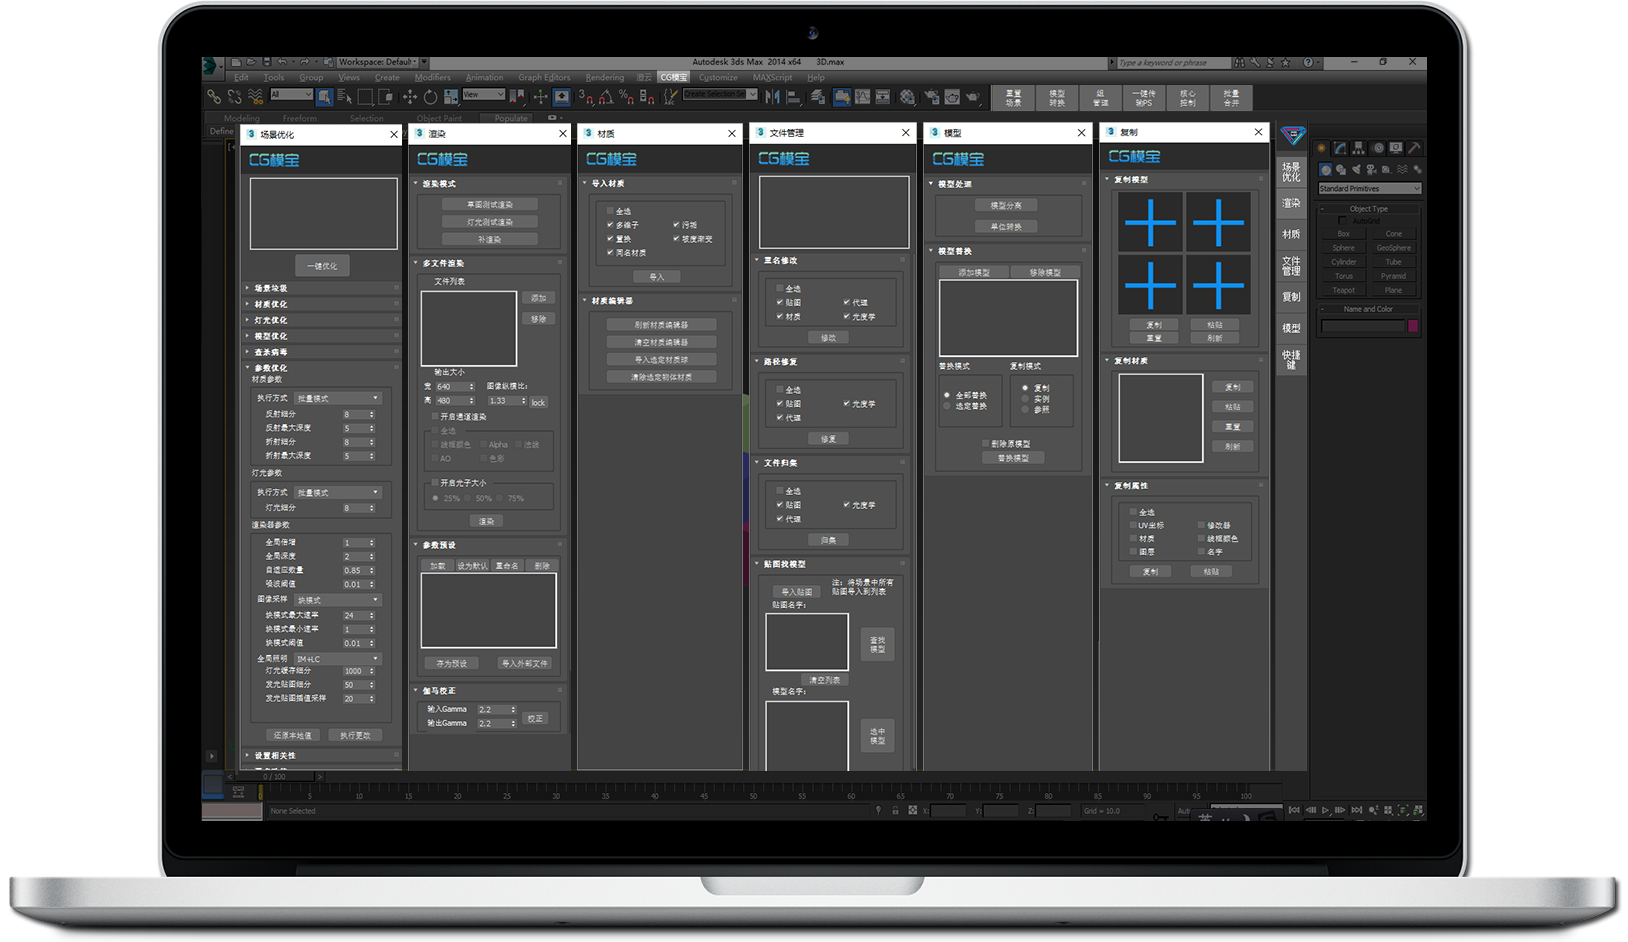This screenshot has width=1628, height=942.
Task: Click the 模型分离 button
Action: 1006,205
